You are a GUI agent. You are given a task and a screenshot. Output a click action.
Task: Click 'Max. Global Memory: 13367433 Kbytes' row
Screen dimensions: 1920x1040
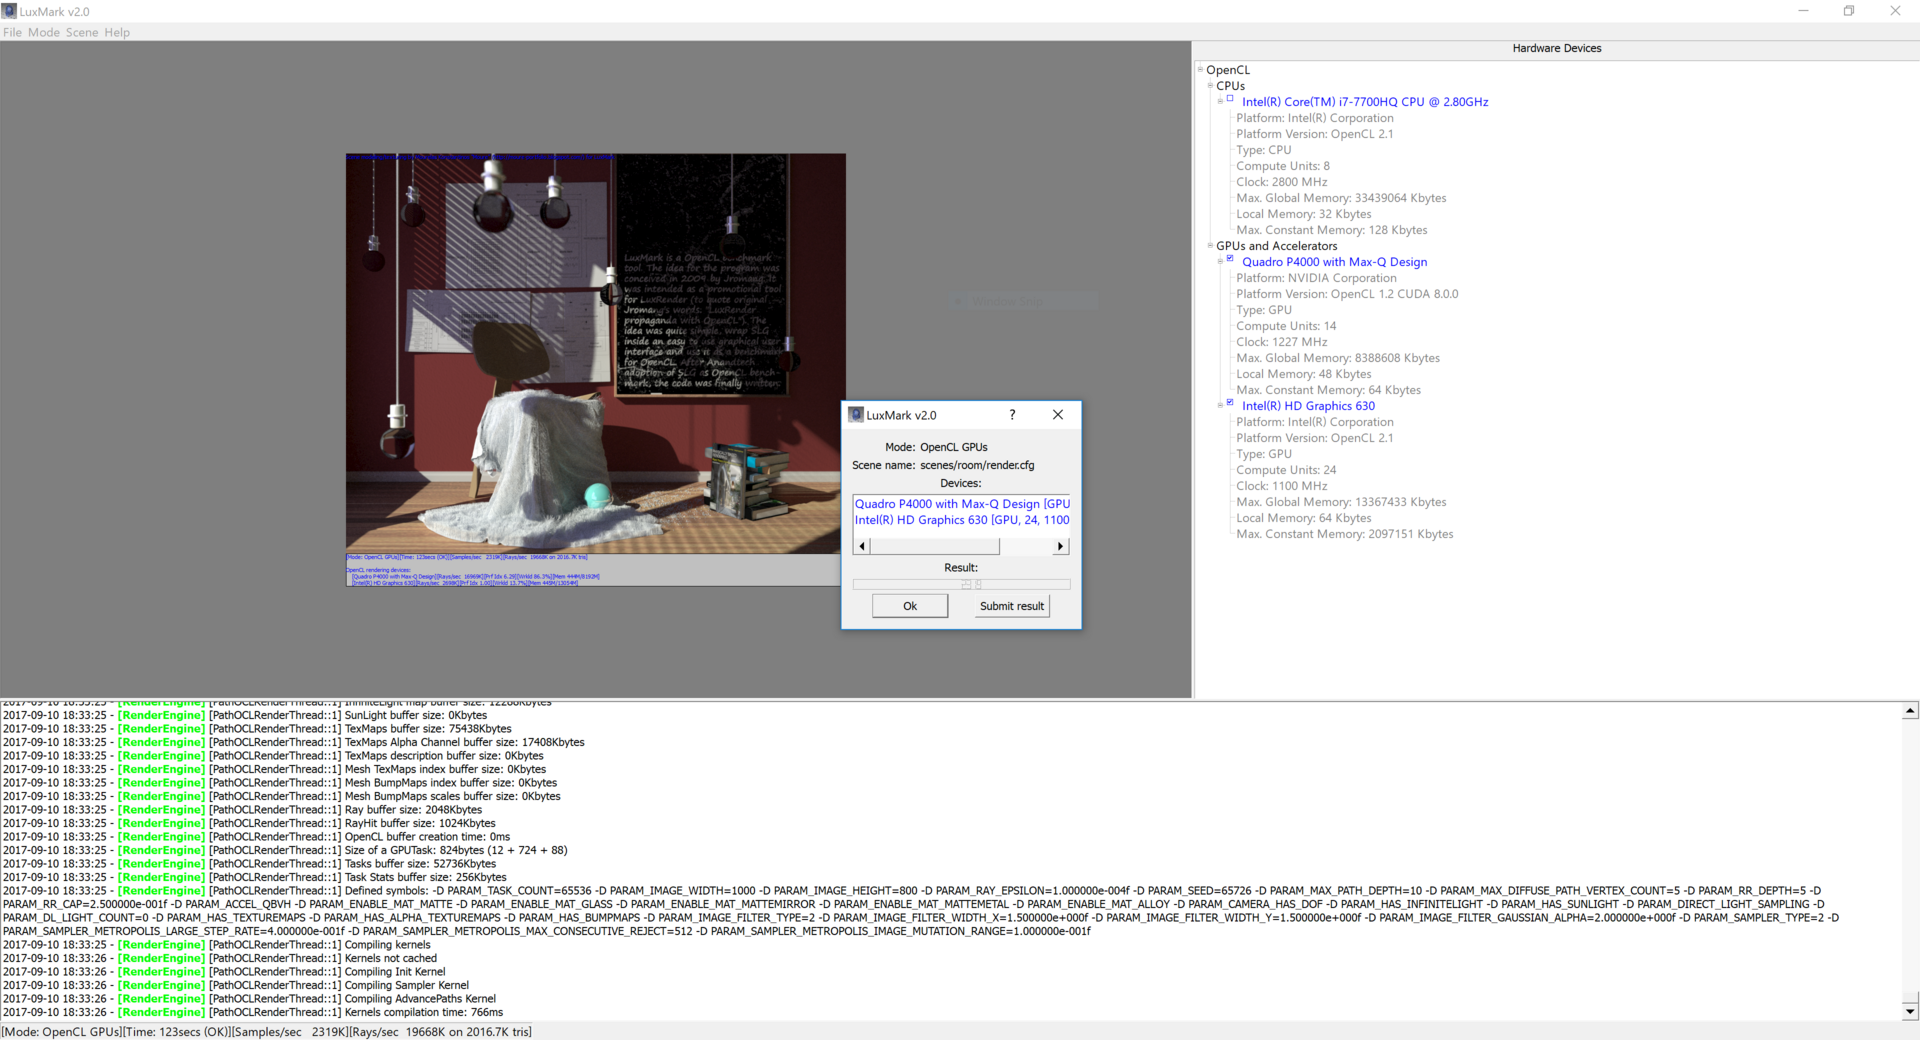[x=1341, y=502]
